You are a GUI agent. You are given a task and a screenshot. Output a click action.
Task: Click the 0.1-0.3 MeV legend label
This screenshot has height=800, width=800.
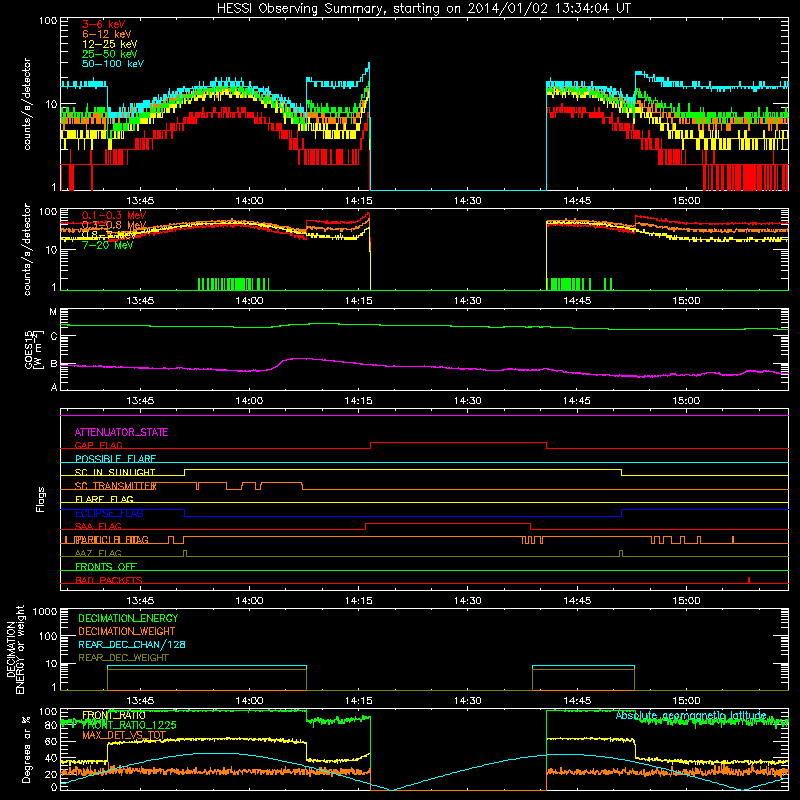click(x=113, y=215)
